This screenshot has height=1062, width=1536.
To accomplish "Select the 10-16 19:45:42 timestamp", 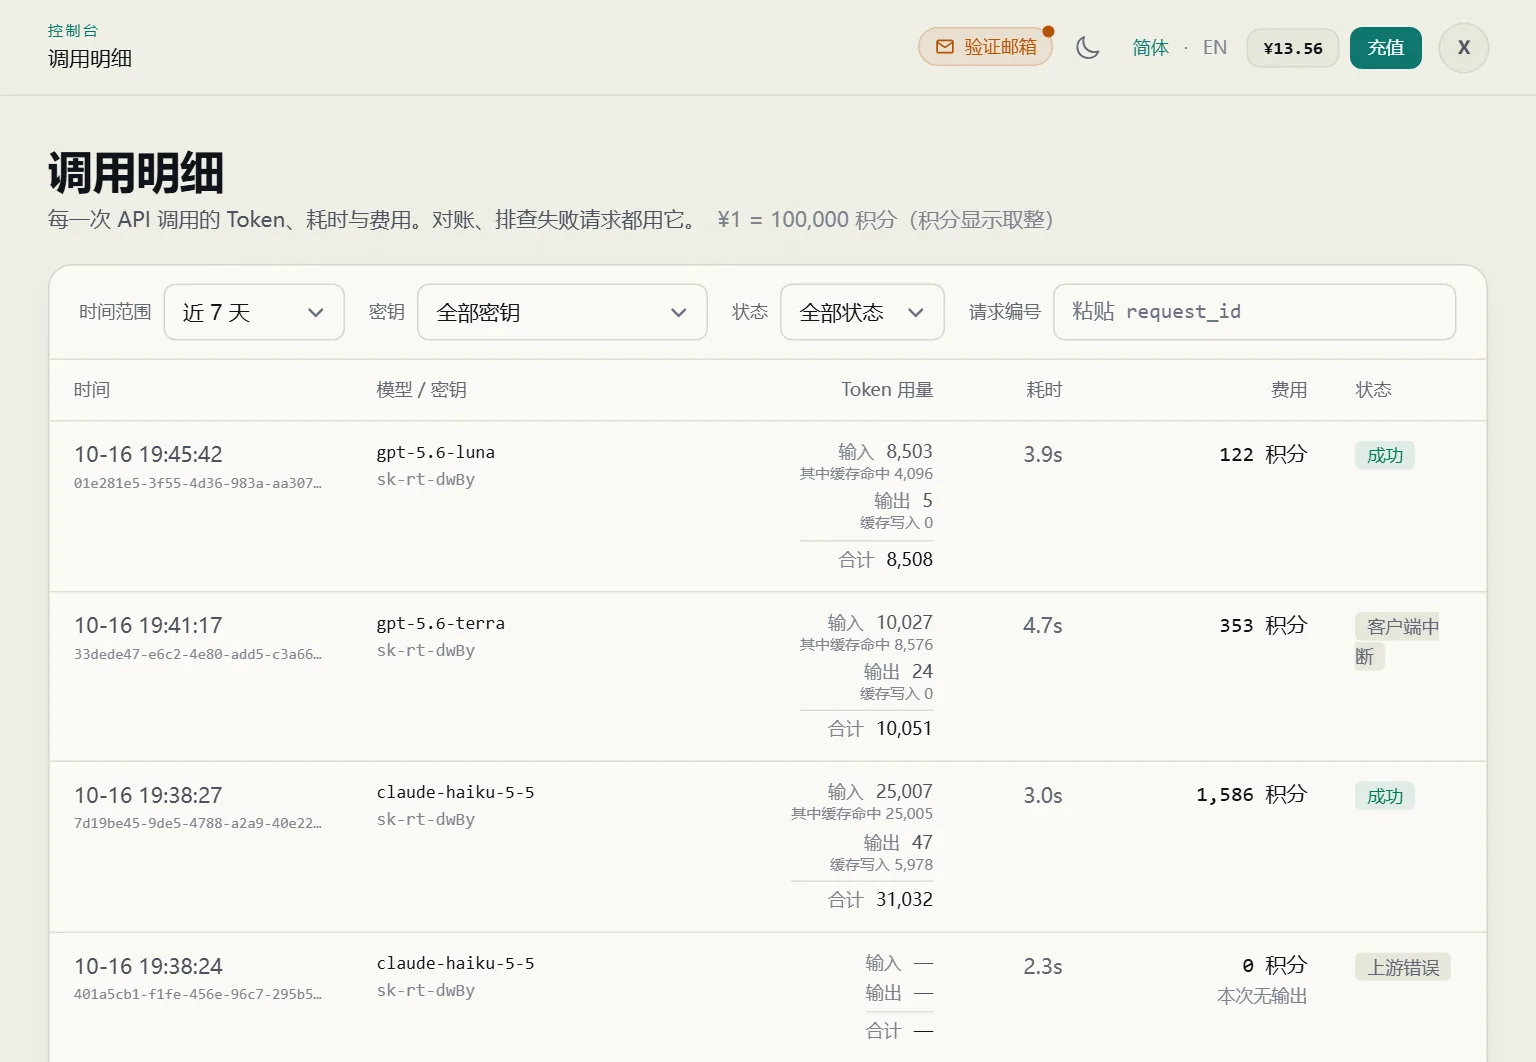I will tap(148, 454).
